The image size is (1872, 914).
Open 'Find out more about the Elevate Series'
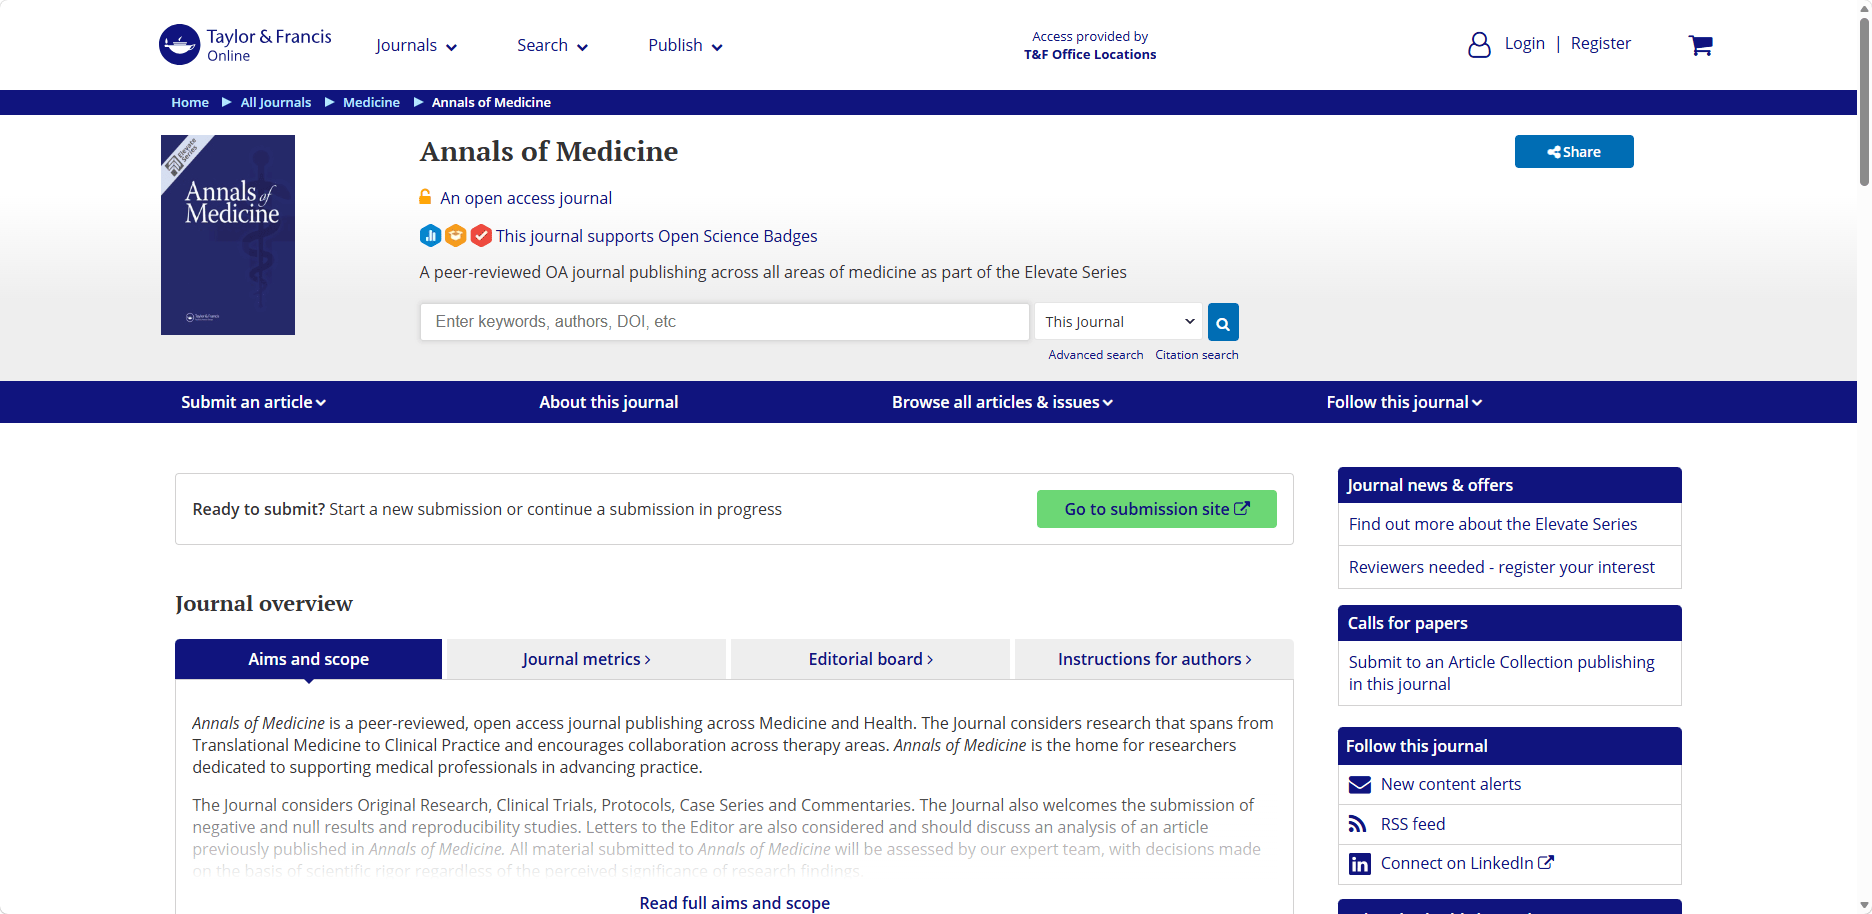pos(1493,524)
